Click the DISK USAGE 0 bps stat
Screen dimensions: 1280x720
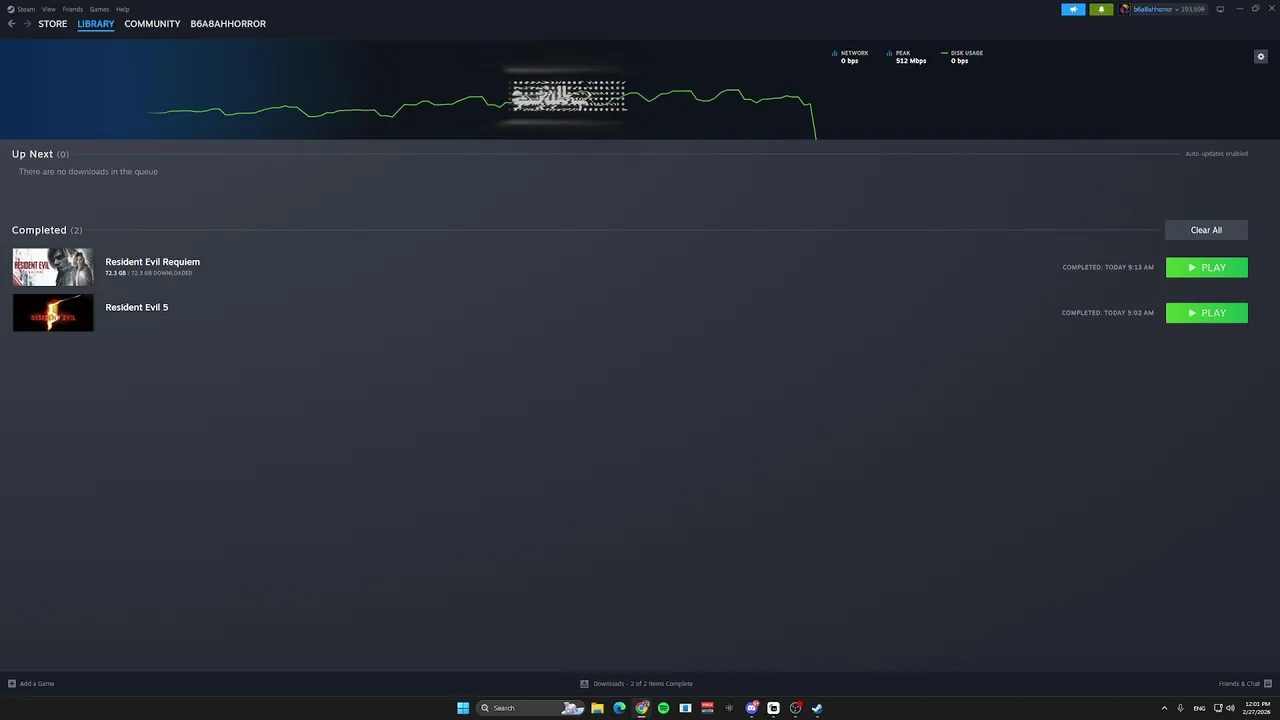(962, 57)
